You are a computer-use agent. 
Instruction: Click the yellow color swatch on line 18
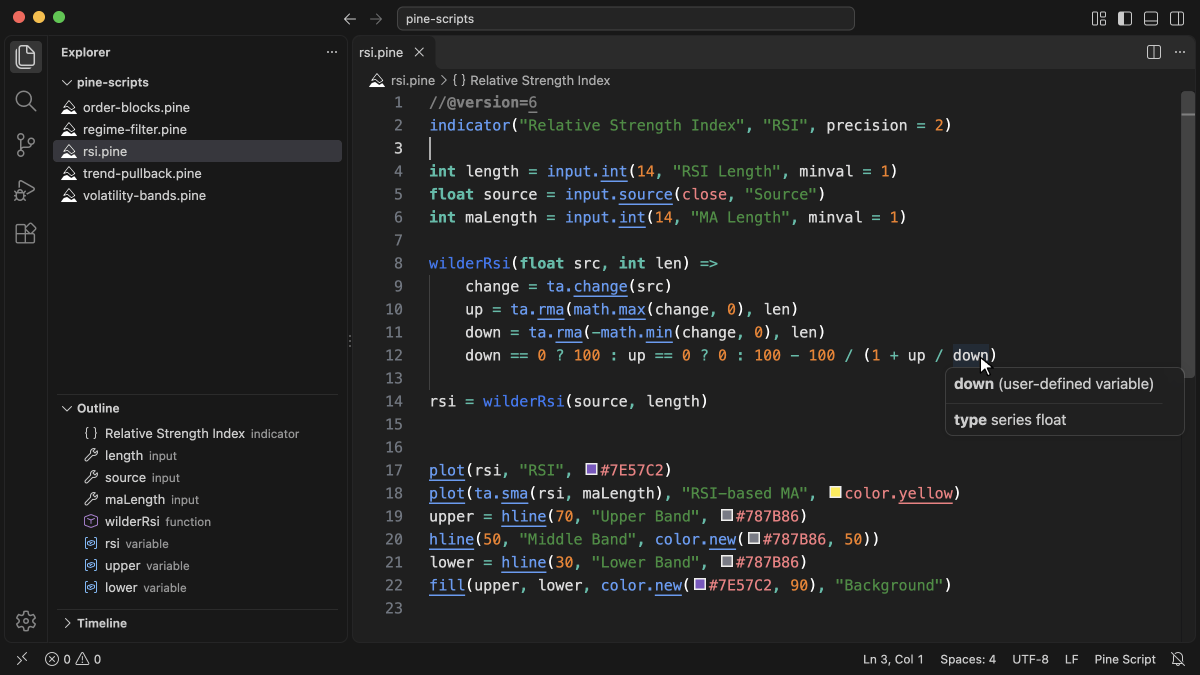835,493
